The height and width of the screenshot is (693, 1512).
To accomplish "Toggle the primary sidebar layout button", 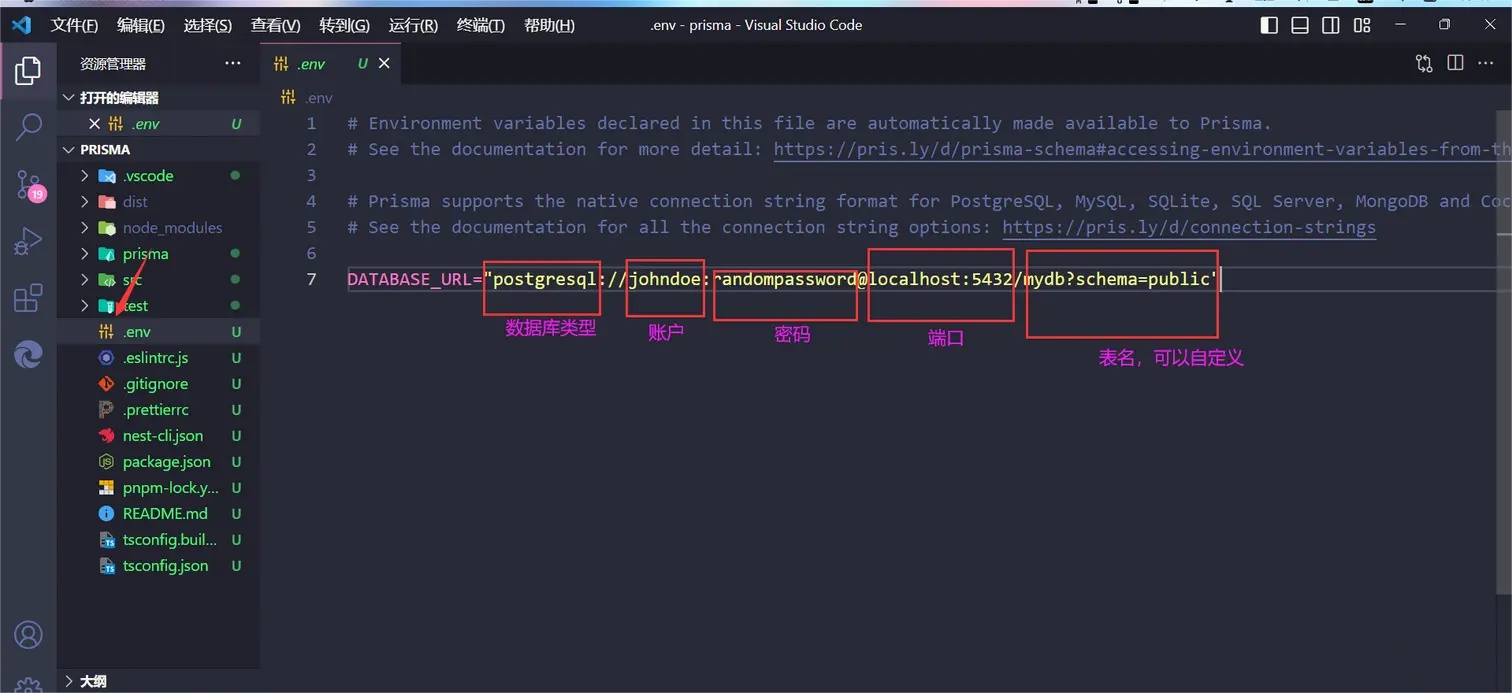I will point(1269,25).
